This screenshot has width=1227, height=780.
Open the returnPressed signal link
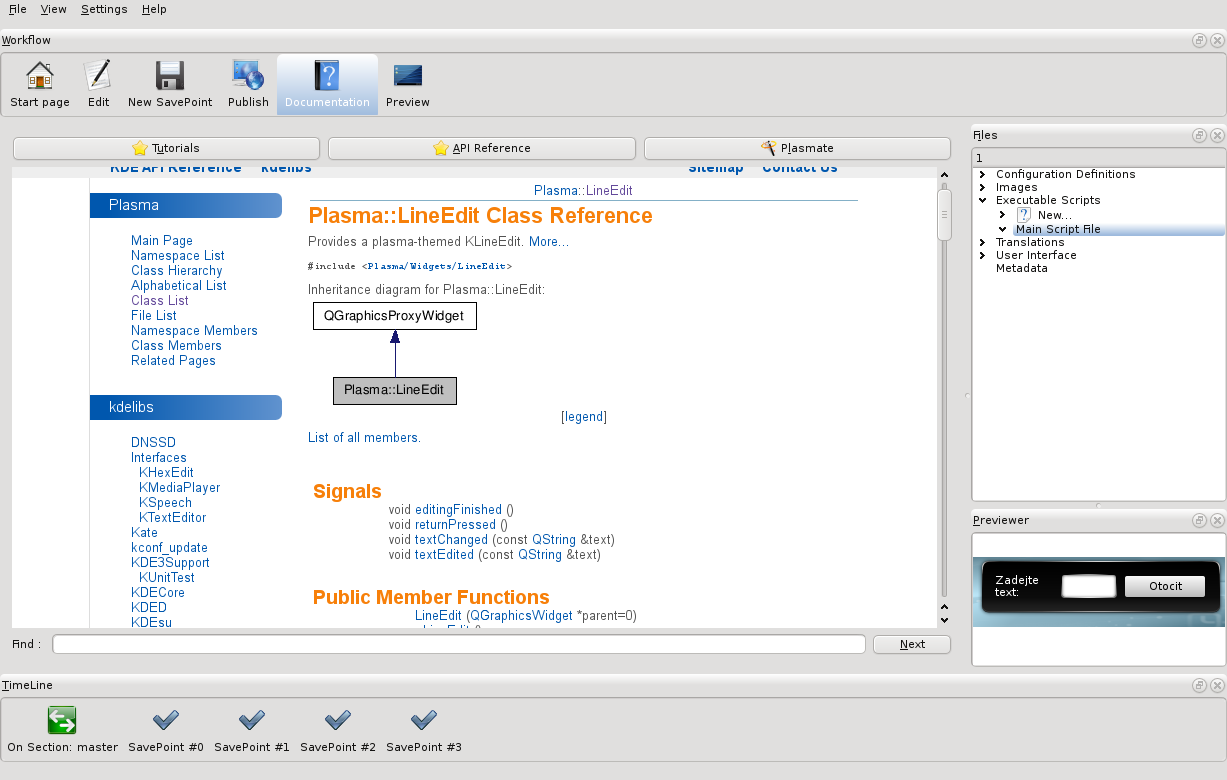tap(455, 524)
